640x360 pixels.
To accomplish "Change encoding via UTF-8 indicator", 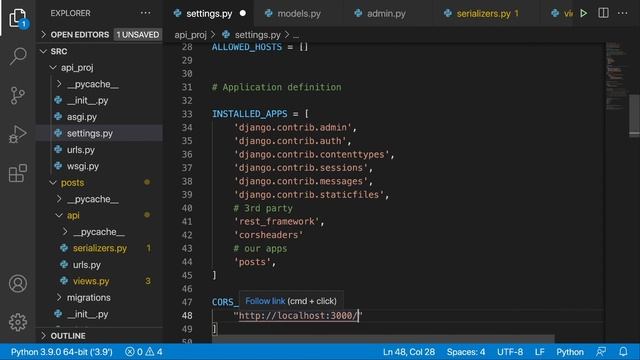I will [x=510, y=352].
